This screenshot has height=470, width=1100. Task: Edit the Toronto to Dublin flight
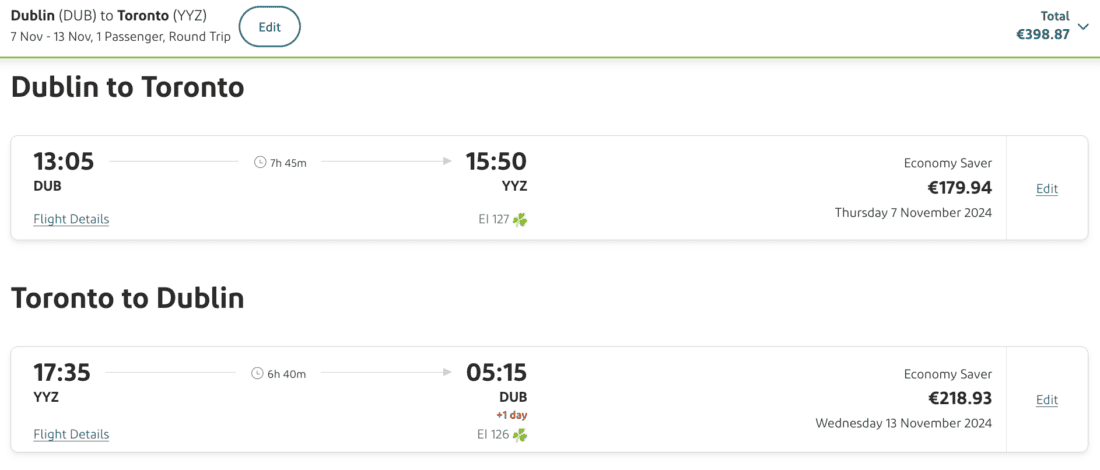(x=1046, y=400)
